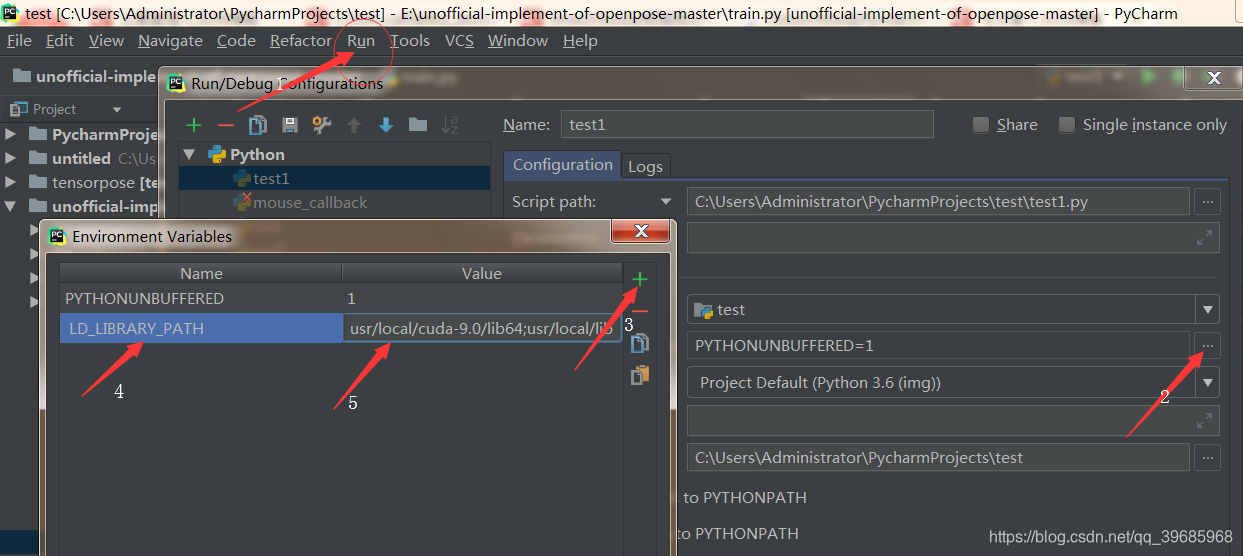This screenshot has width=1243, height=556.
Task: Expand parameters field icon
Action: point(1205,238)
